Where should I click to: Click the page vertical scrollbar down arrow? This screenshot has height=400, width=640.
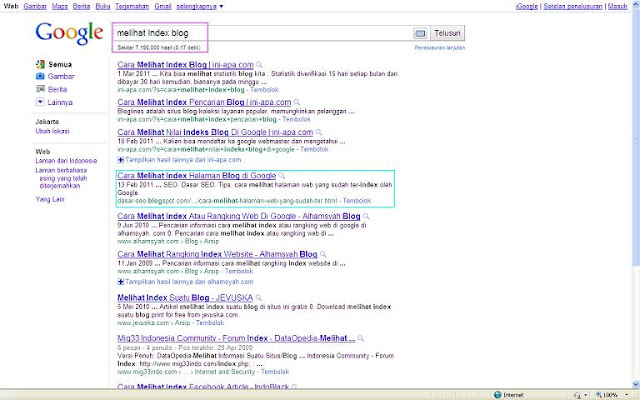pyautogui.click(x=636, y=384)
